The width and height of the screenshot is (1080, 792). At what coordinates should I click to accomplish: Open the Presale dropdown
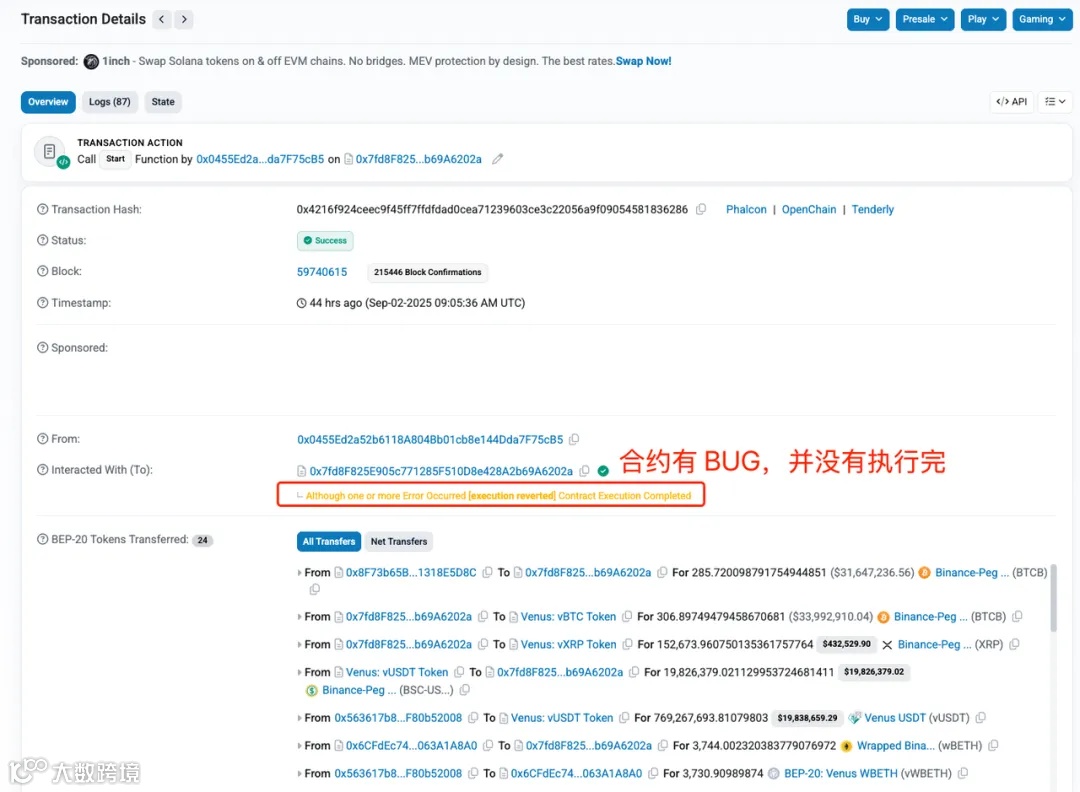point(925,19)
